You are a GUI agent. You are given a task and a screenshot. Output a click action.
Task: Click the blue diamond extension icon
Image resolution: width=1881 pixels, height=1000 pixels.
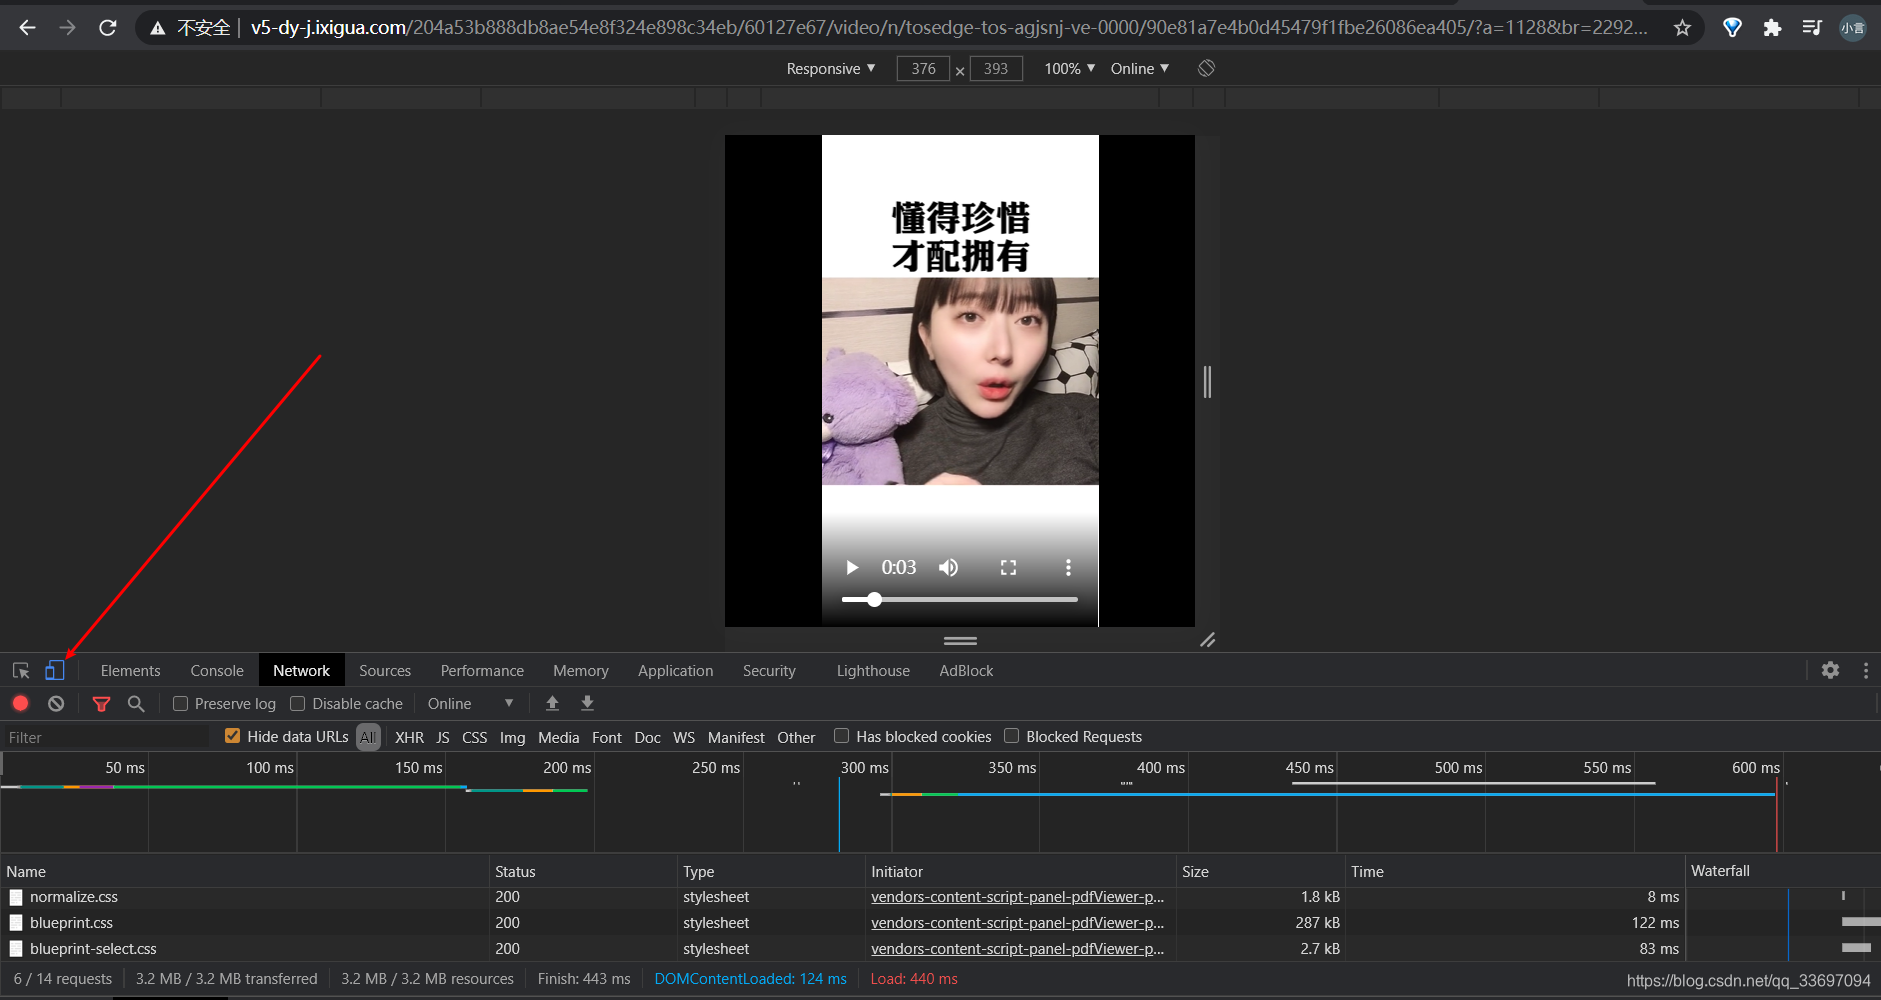click(x=1732, y=28)
